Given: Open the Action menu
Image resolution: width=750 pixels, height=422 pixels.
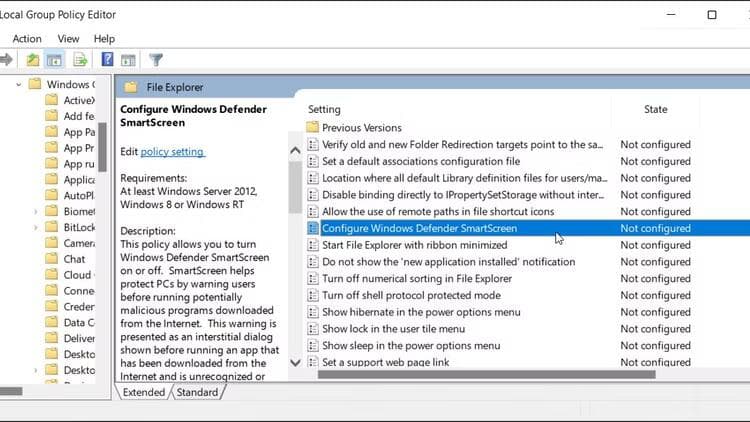Looking at the screenshot, I should click(27, 39).
